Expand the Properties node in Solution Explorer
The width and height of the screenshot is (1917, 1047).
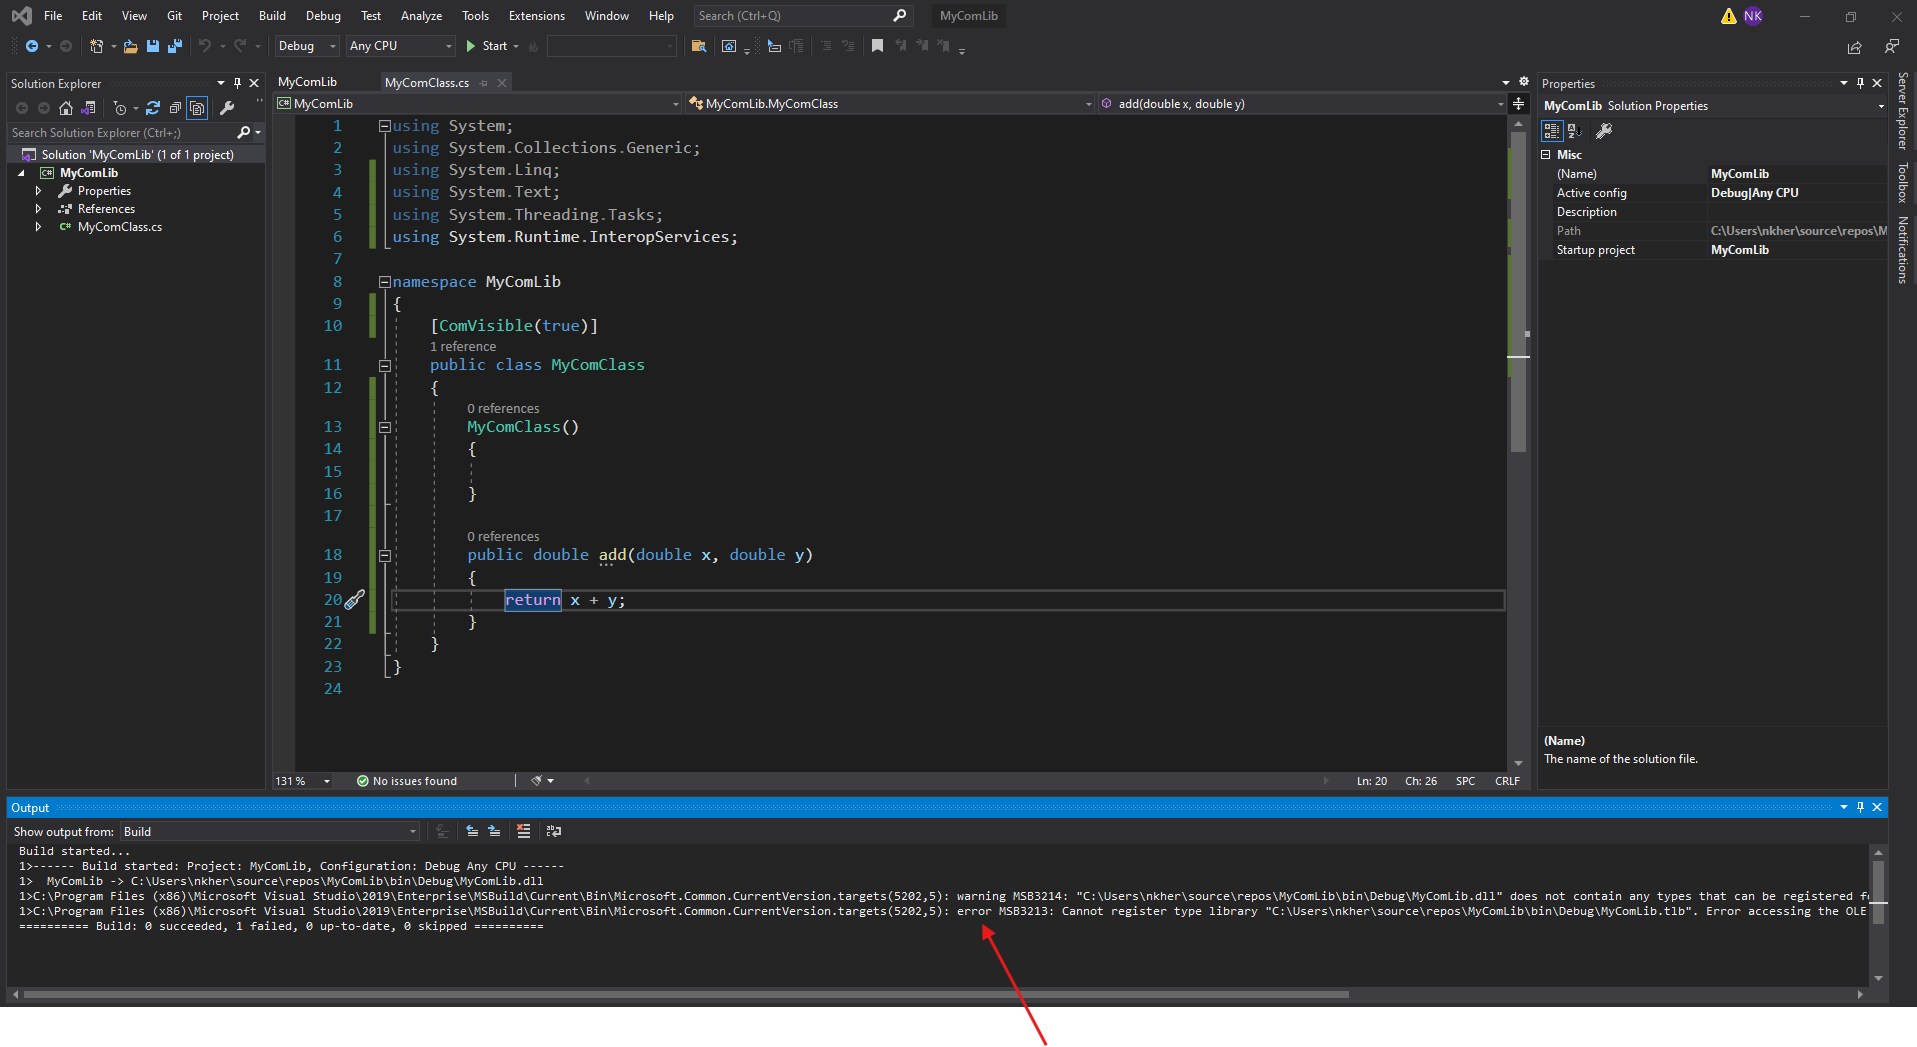click(39, 191)
